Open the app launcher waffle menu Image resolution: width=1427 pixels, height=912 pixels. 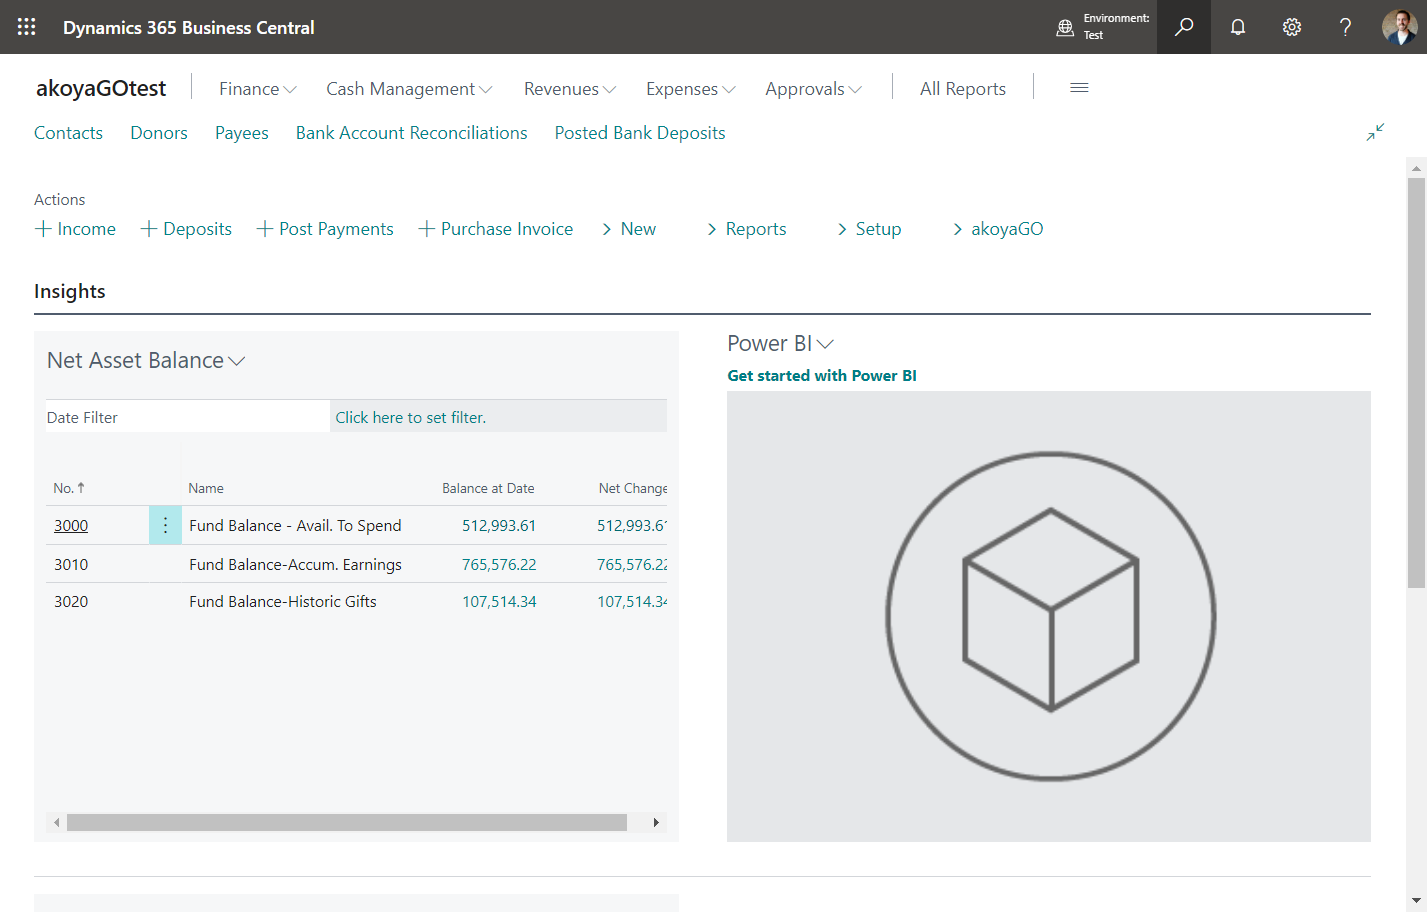pos(27,27)
